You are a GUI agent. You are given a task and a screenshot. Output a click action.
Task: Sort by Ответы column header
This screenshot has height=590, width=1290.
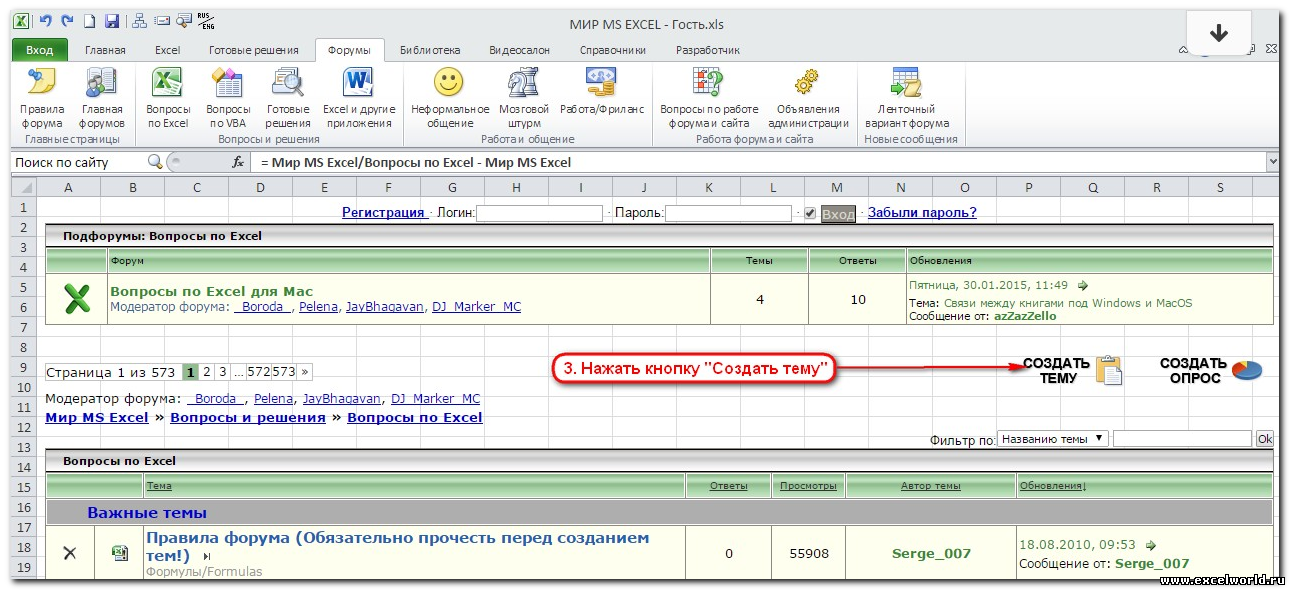728,486
